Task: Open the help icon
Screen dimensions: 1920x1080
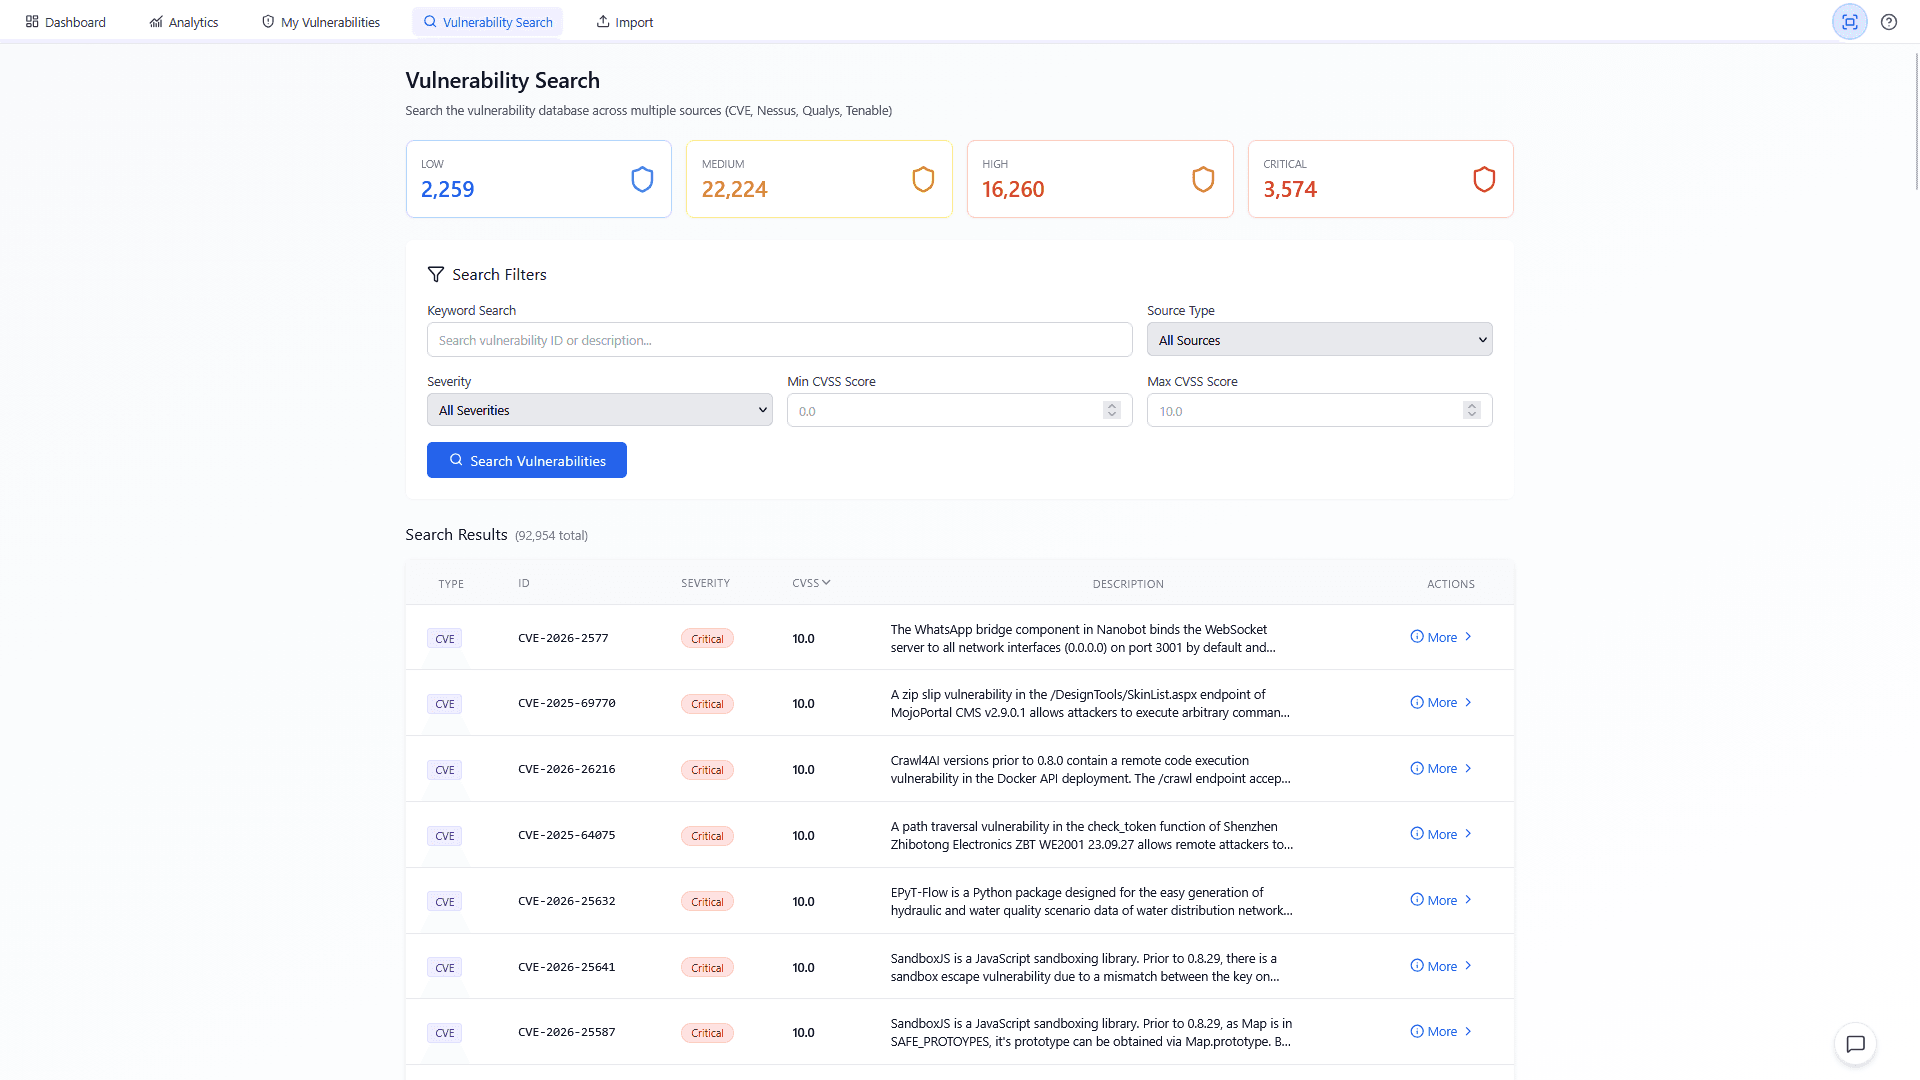Action: point(1889,21)
